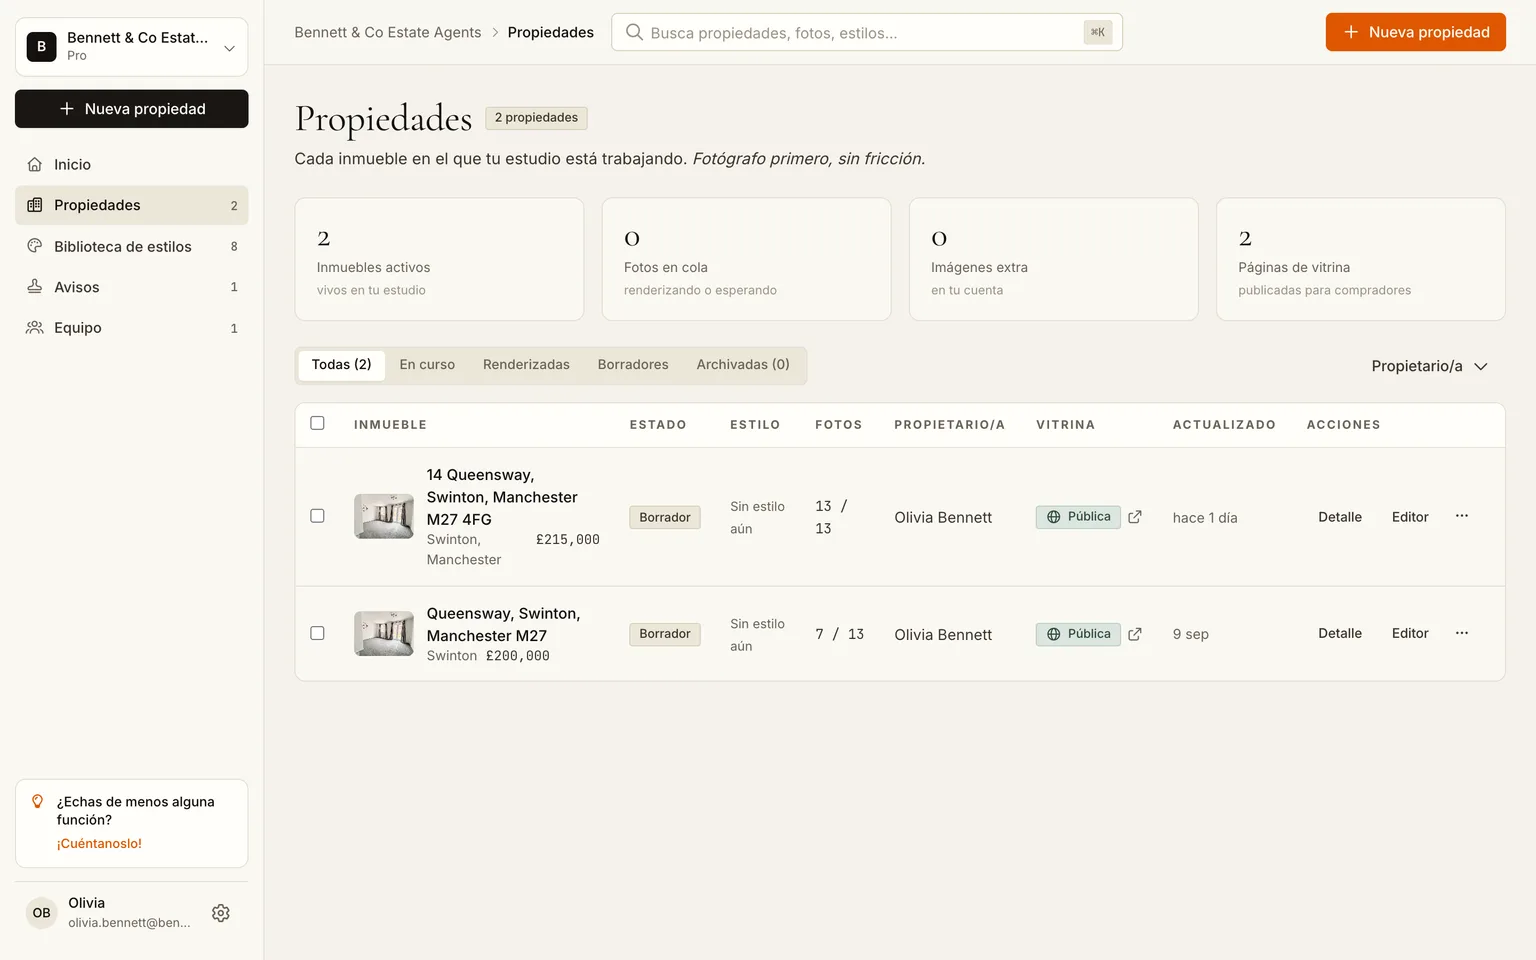Open external vitrina link for Queensway, Swinton row
This screenshot has width=1536, height=960.
(1135, 634)
